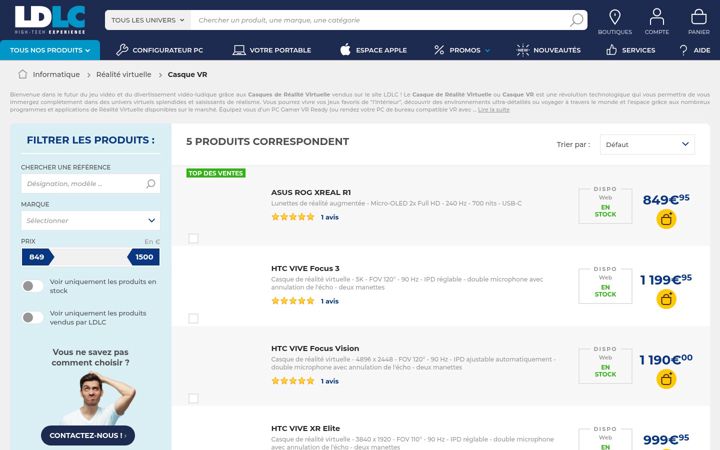Open the Trier par Défaut dropdown
720x450 pixels.
coord(647,144)
